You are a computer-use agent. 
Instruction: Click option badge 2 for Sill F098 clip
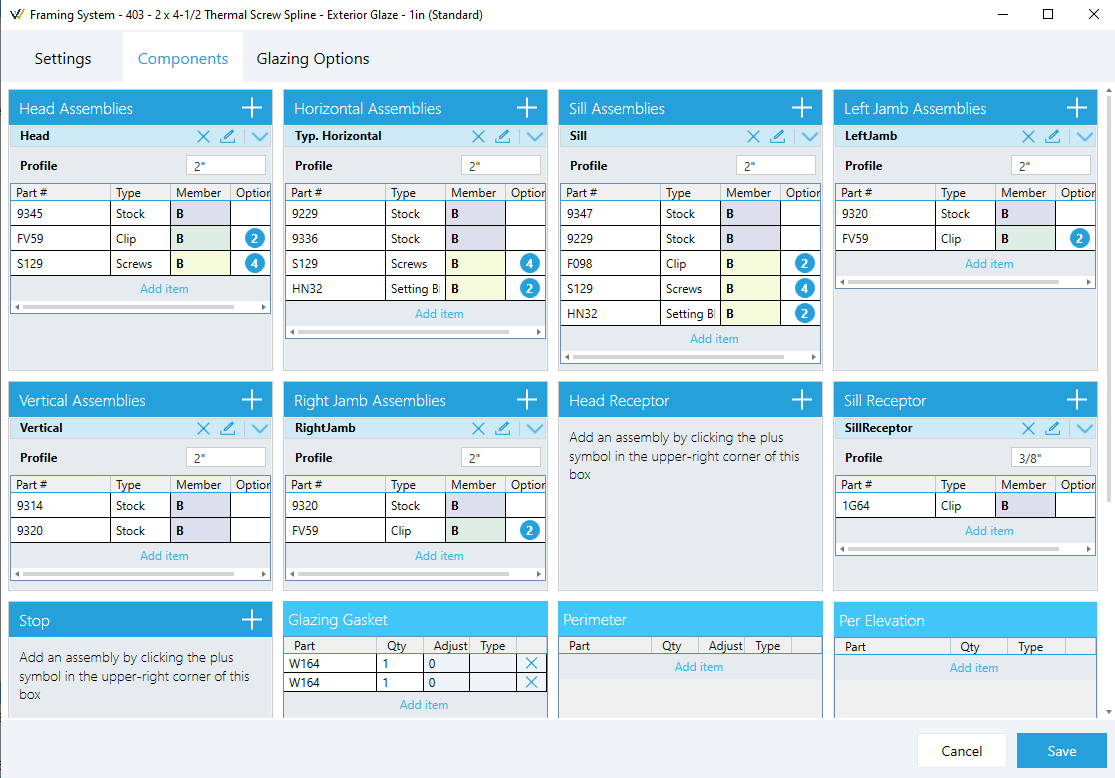[804, 263]
